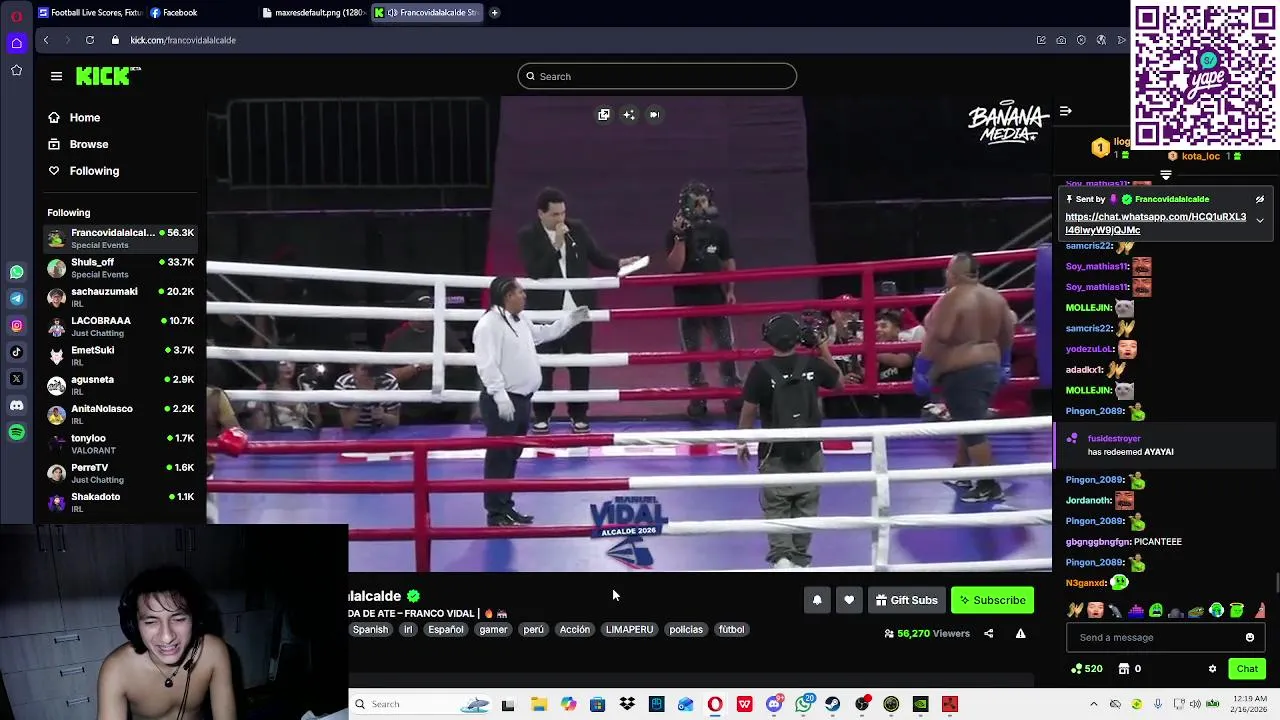Expand chat leaderboard chevron

[x=1166, y=175]
